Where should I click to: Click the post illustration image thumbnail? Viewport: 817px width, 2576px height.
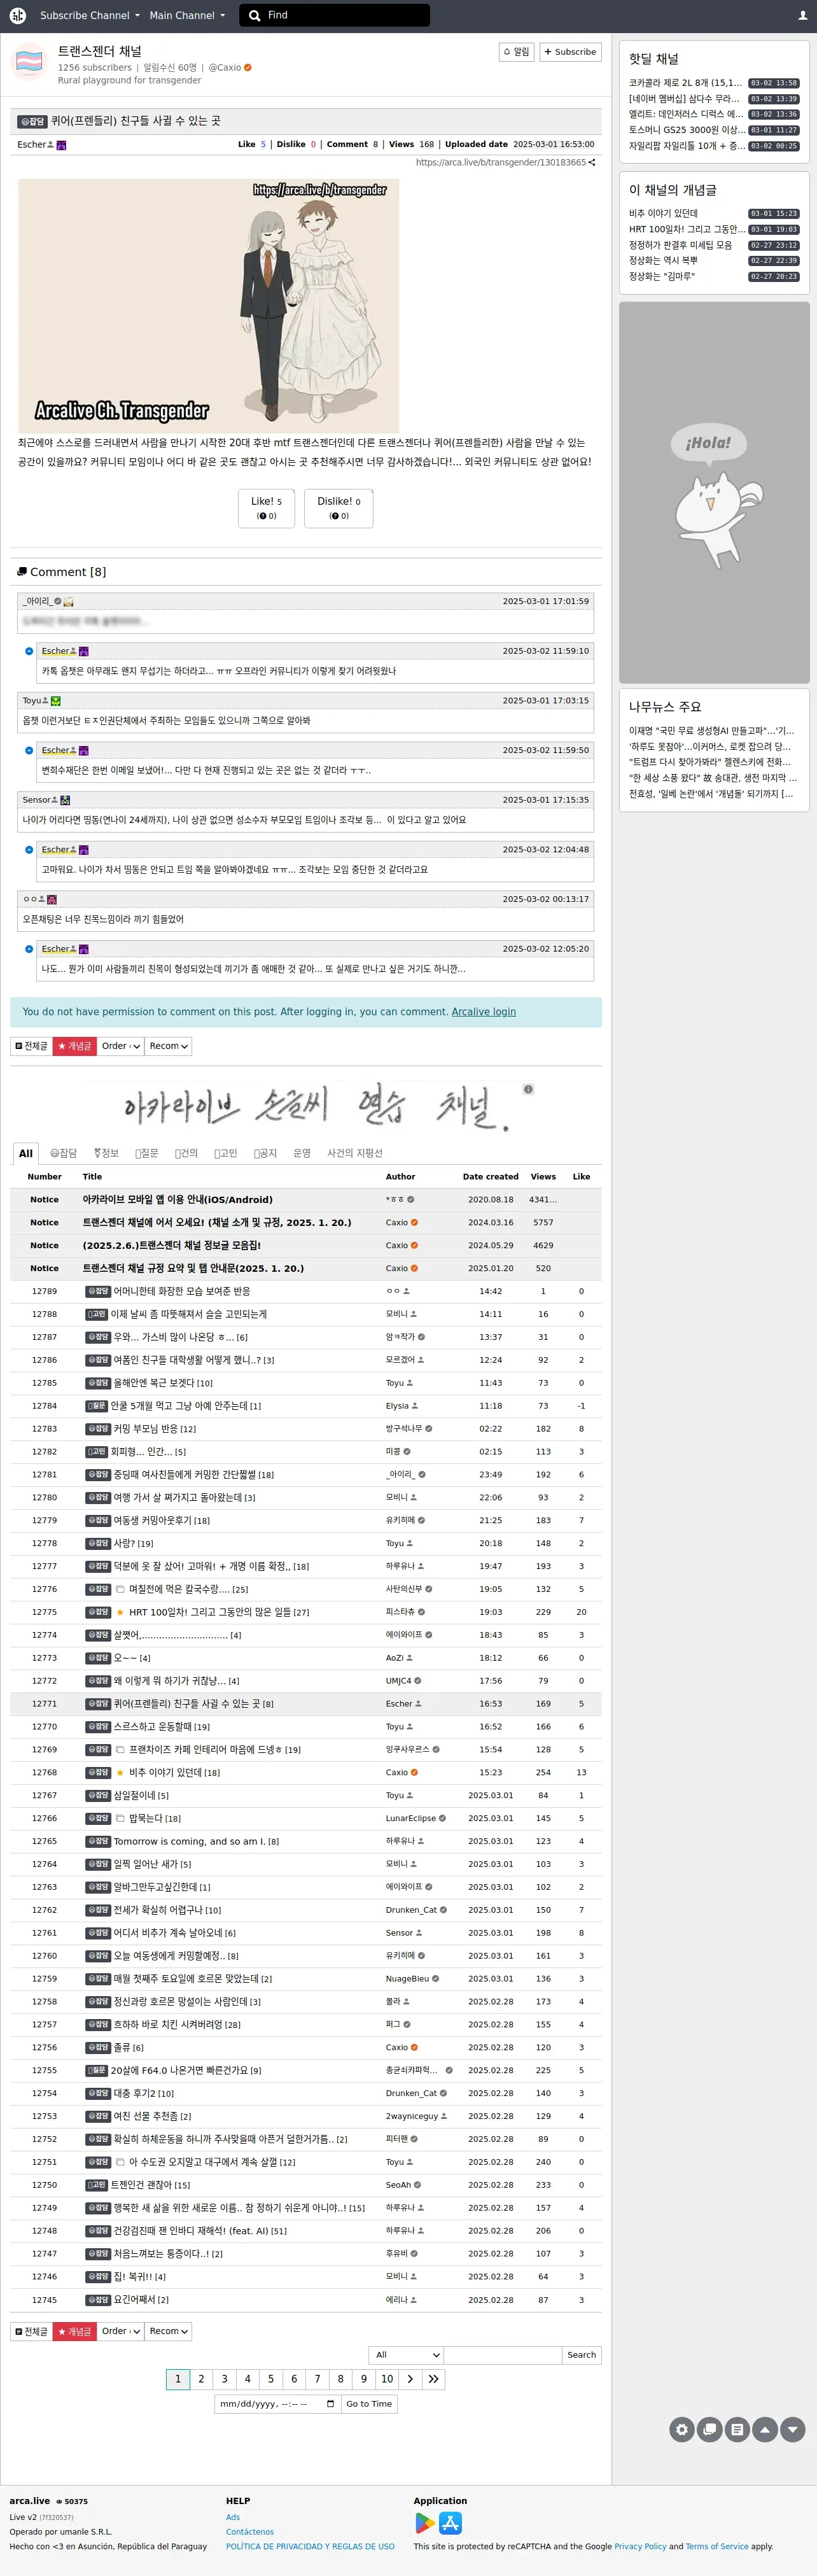pyautogui.click(x=208, y=306)
